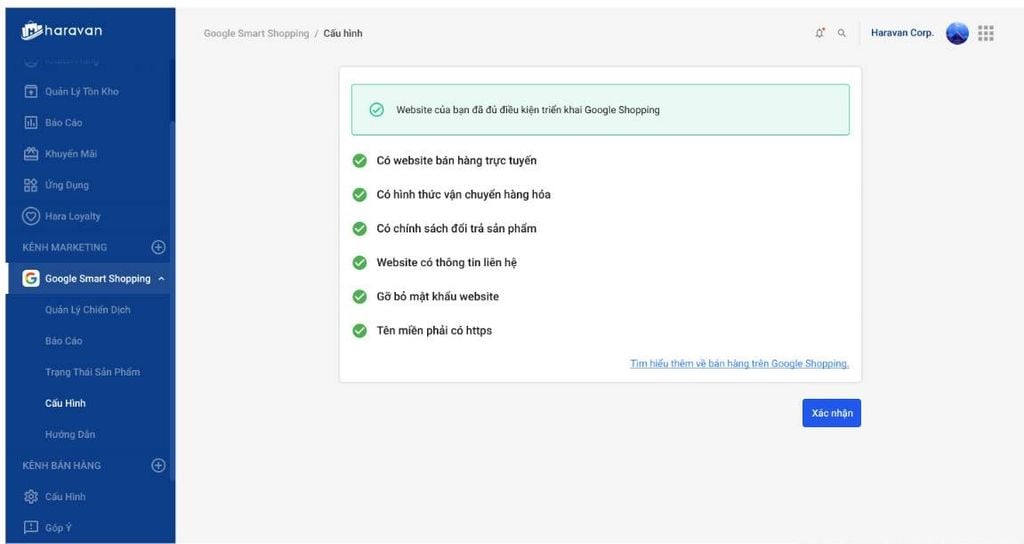Click the Cấu hình breadcrumb text
Viewport: 1024px width, 544px height.
[343, 33]
